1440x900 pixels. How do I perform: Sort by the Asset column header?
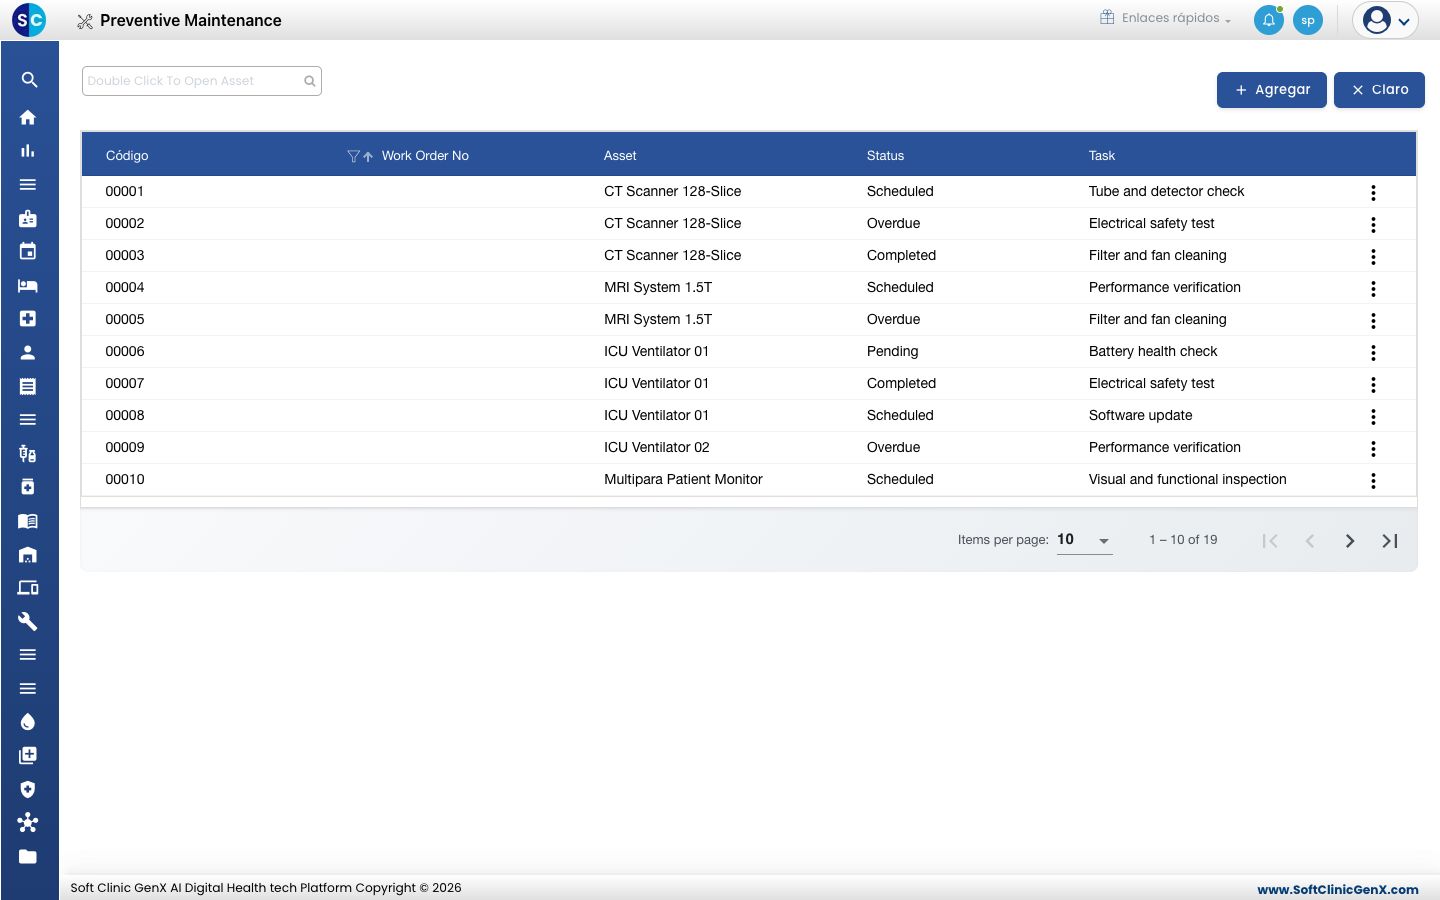[x=620, y=156]
